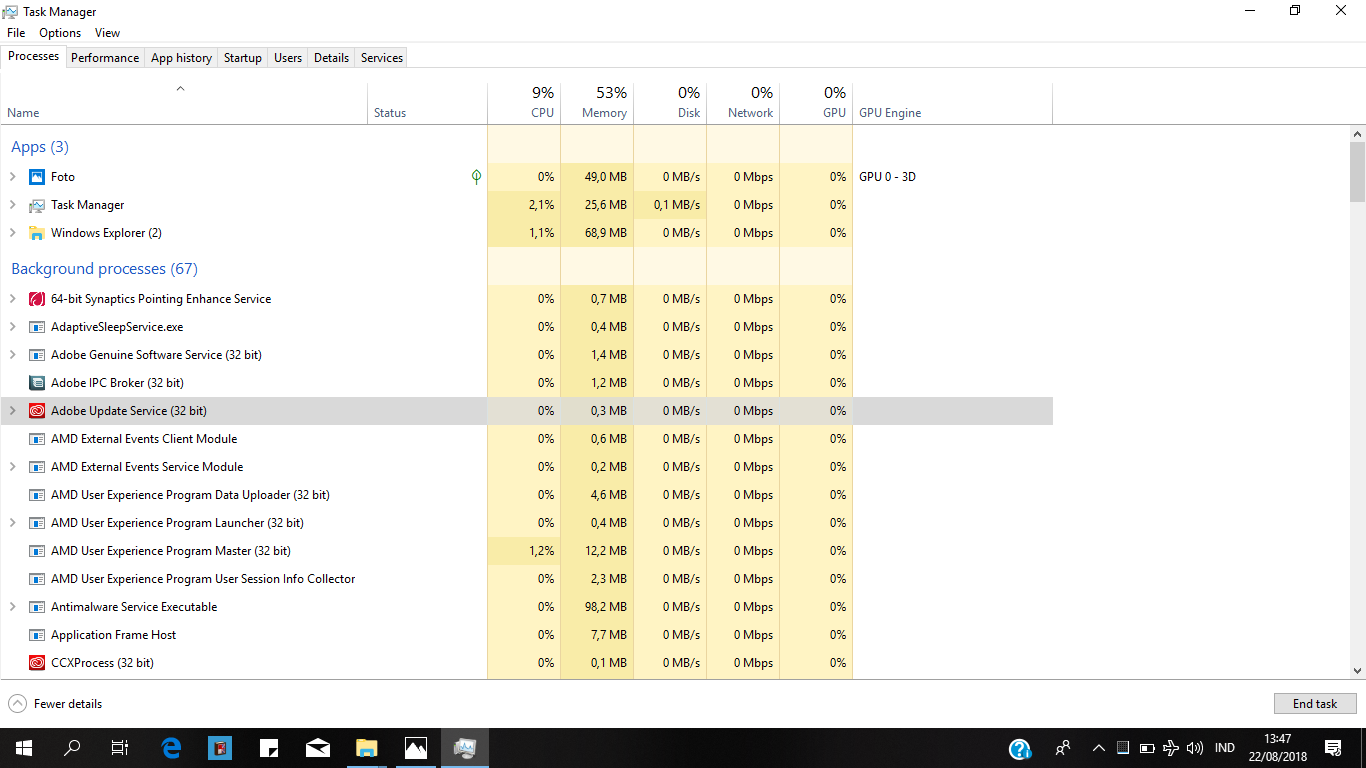Switch to the Details tab

pos(331,58)
